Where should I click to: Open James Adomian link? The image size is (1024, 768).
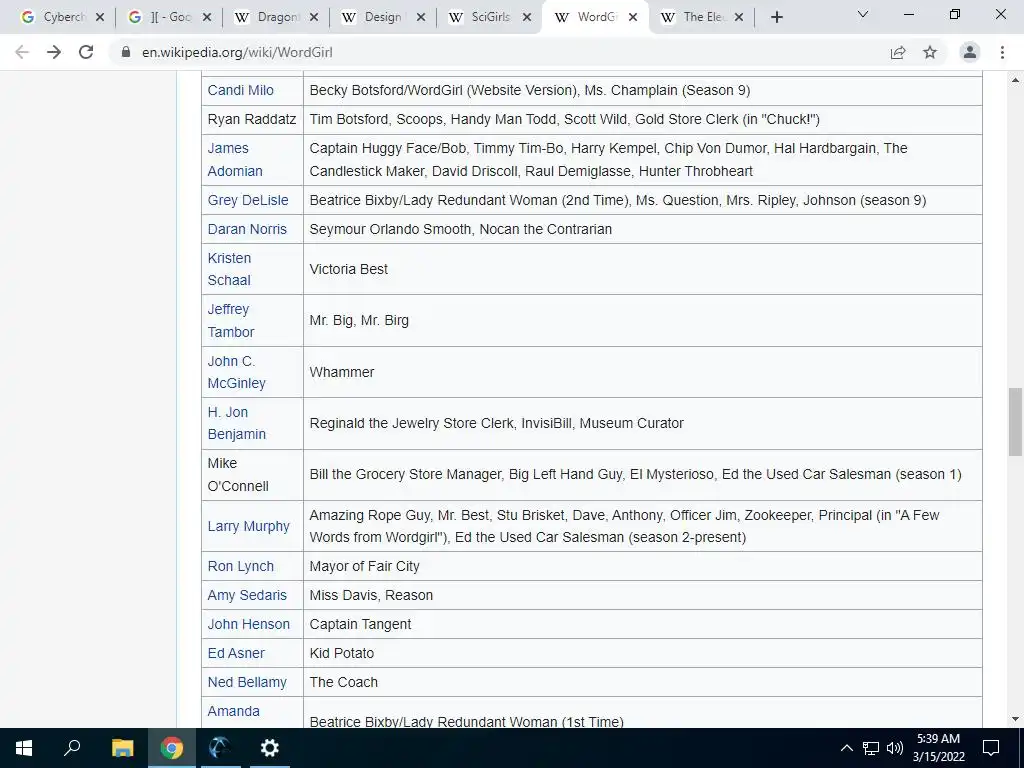coord(235,159)
